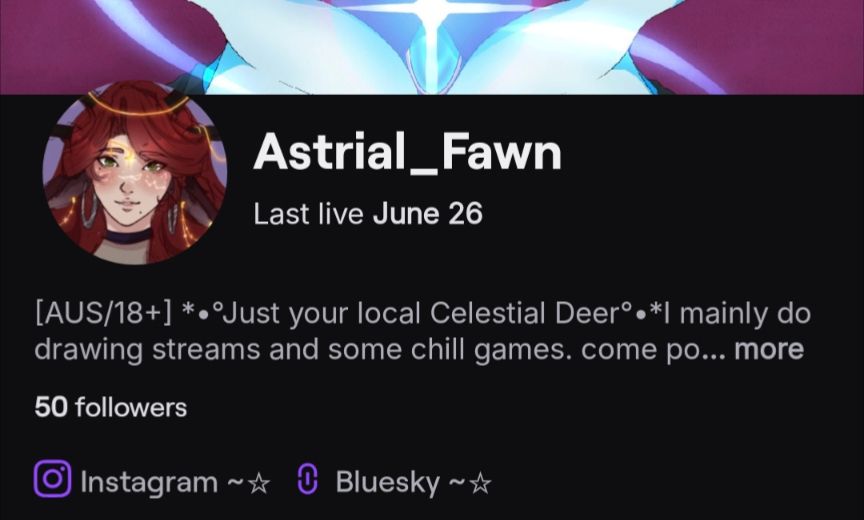Tap the tilde next to Instagram
Image resolution: width=864 pixels, height=520 pixels.
click(235, 484)
